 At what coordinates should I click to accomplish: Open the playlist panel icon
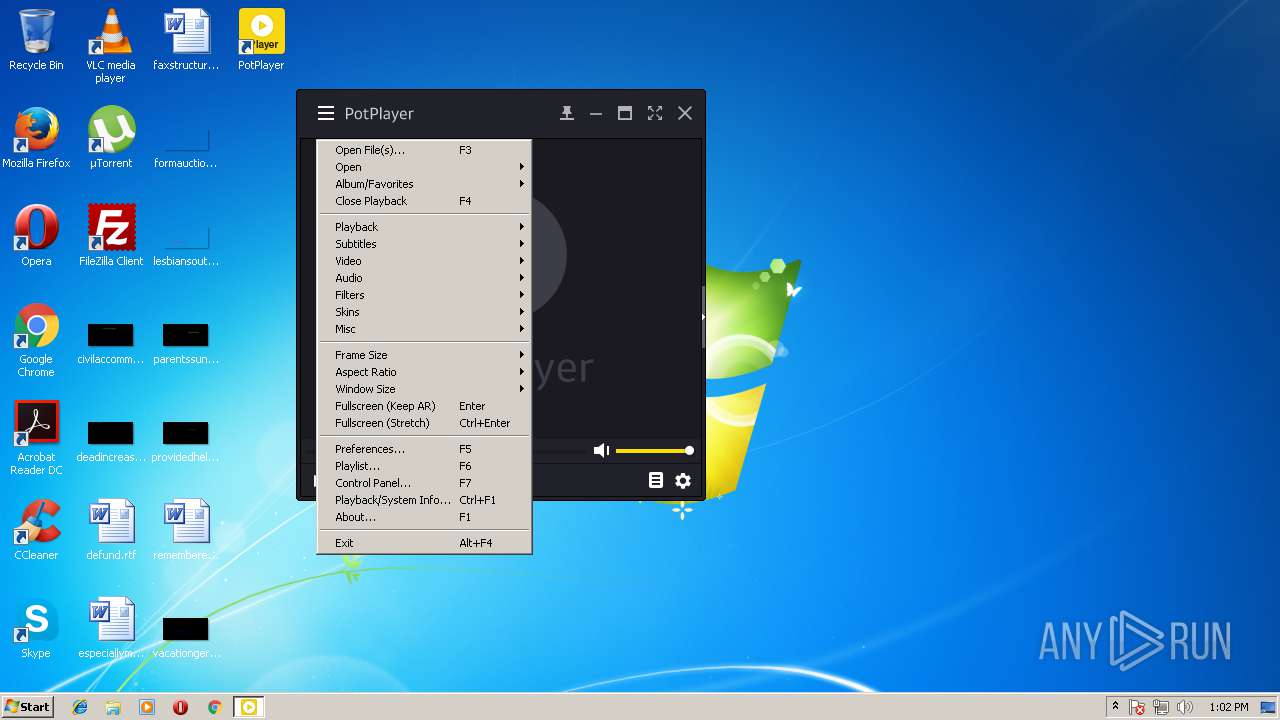pyautogui.click(x=656, y=481)
